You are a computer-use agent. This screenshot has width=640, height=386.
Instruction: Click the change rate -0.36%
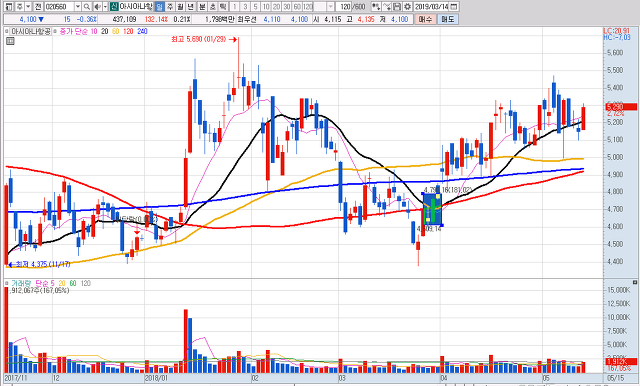click(x=87, y=19)
